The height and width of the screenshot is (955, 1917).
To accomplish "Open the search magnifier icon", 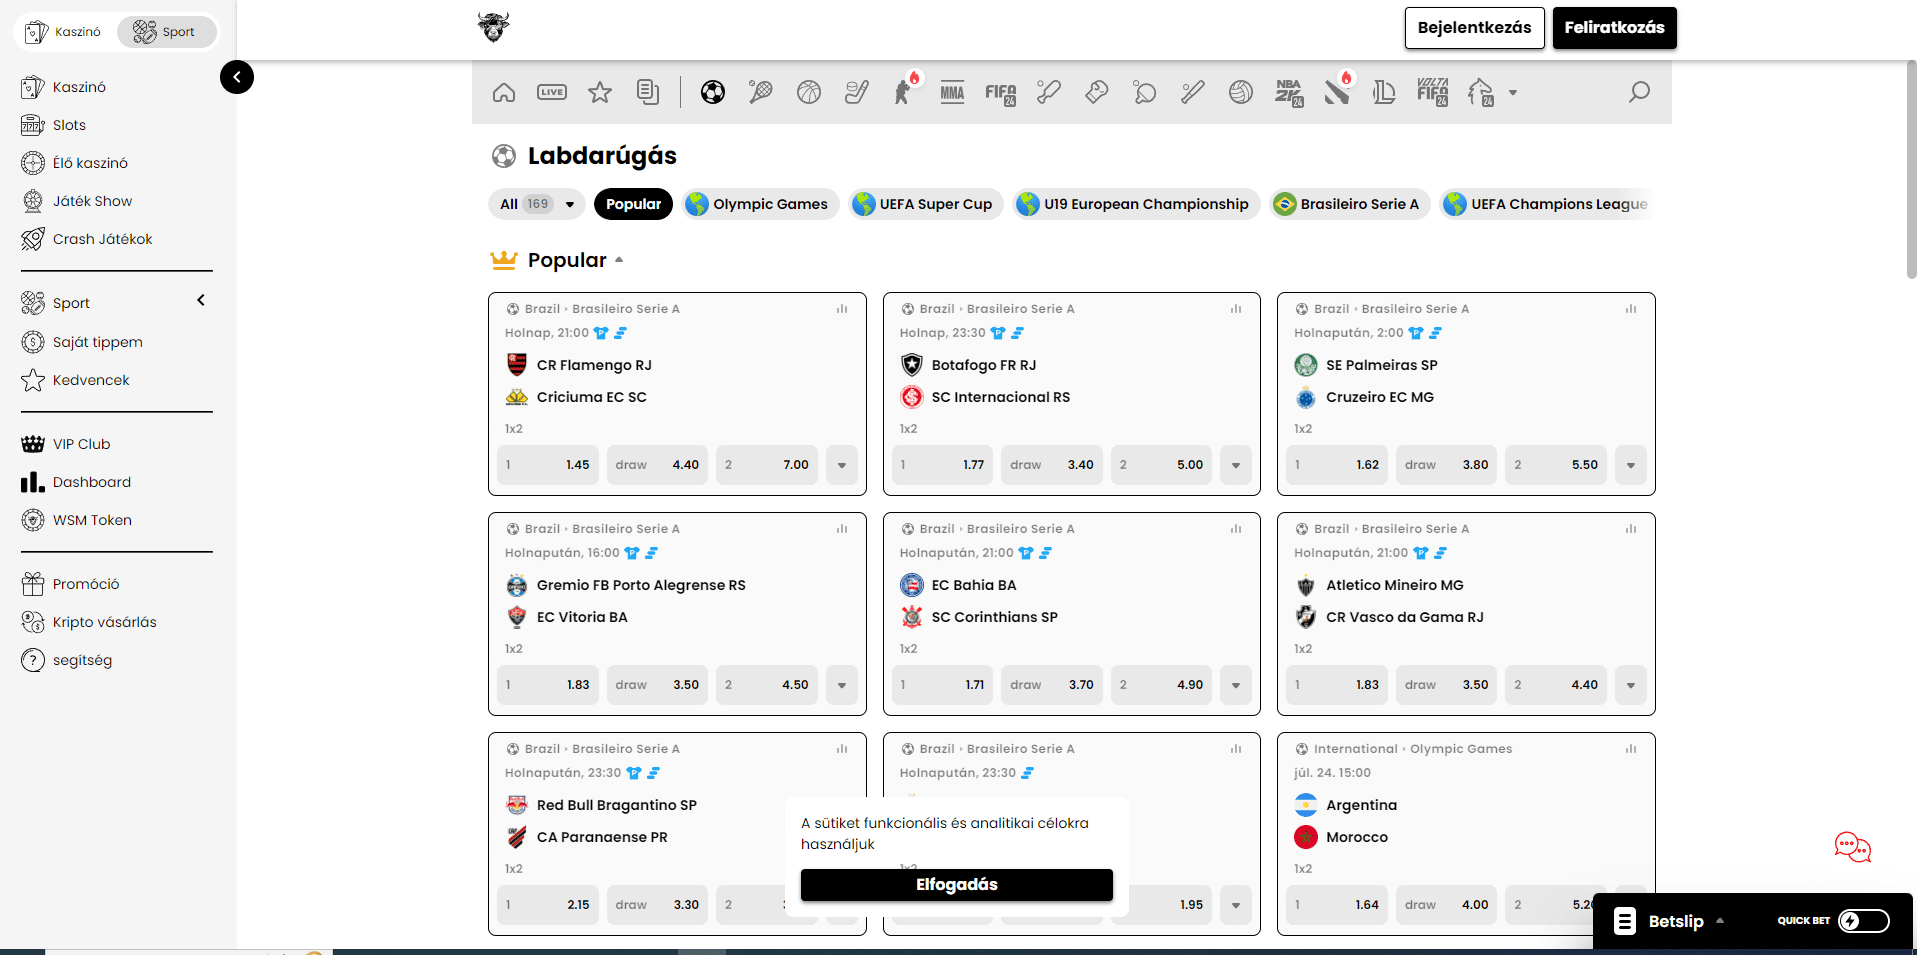I will 1639,93.
